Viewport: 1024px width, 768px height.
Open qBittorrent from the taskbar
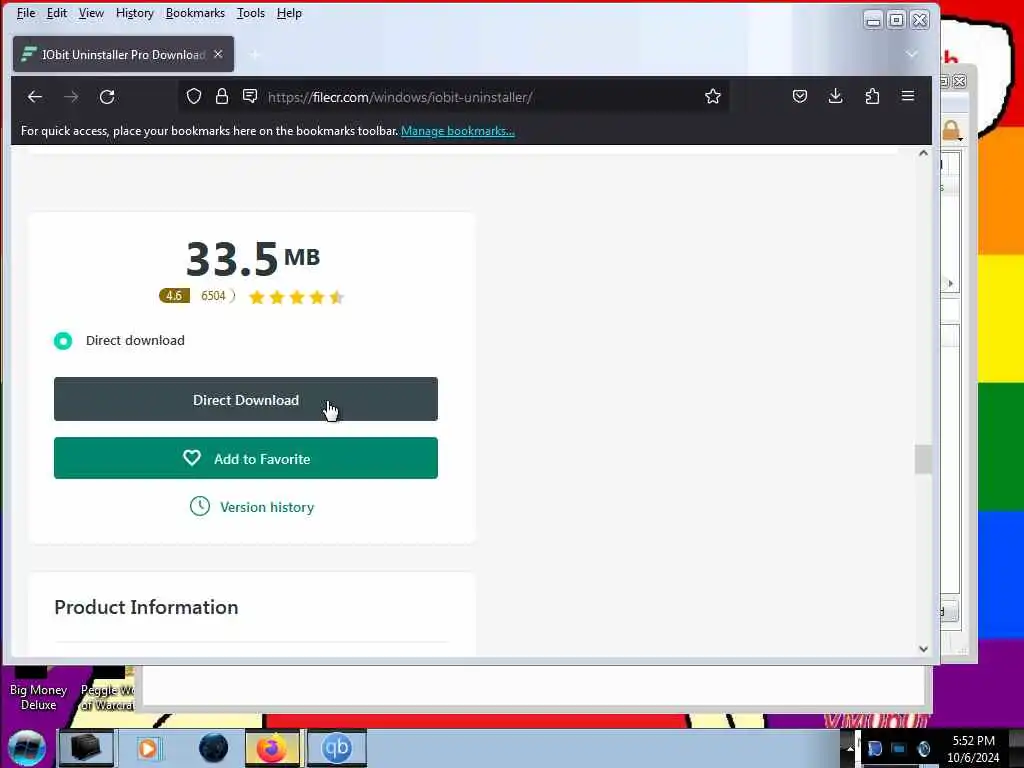click(336, 748)
